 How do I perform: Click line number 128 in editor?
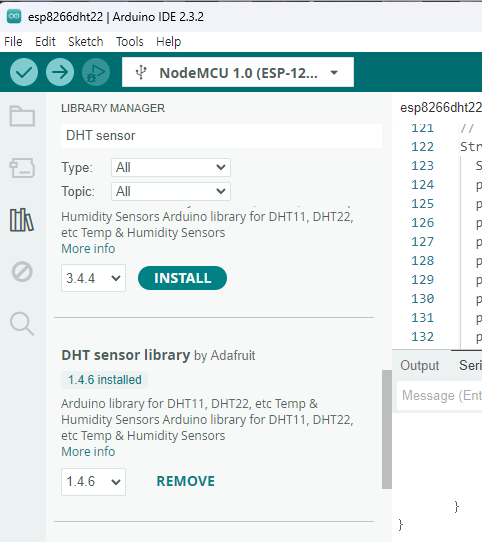[x=423, y=261]
